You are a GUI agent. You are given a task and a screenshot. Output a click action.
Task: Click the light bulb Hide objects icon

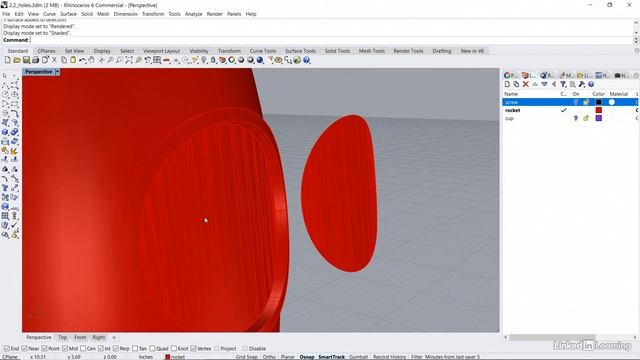204,60
